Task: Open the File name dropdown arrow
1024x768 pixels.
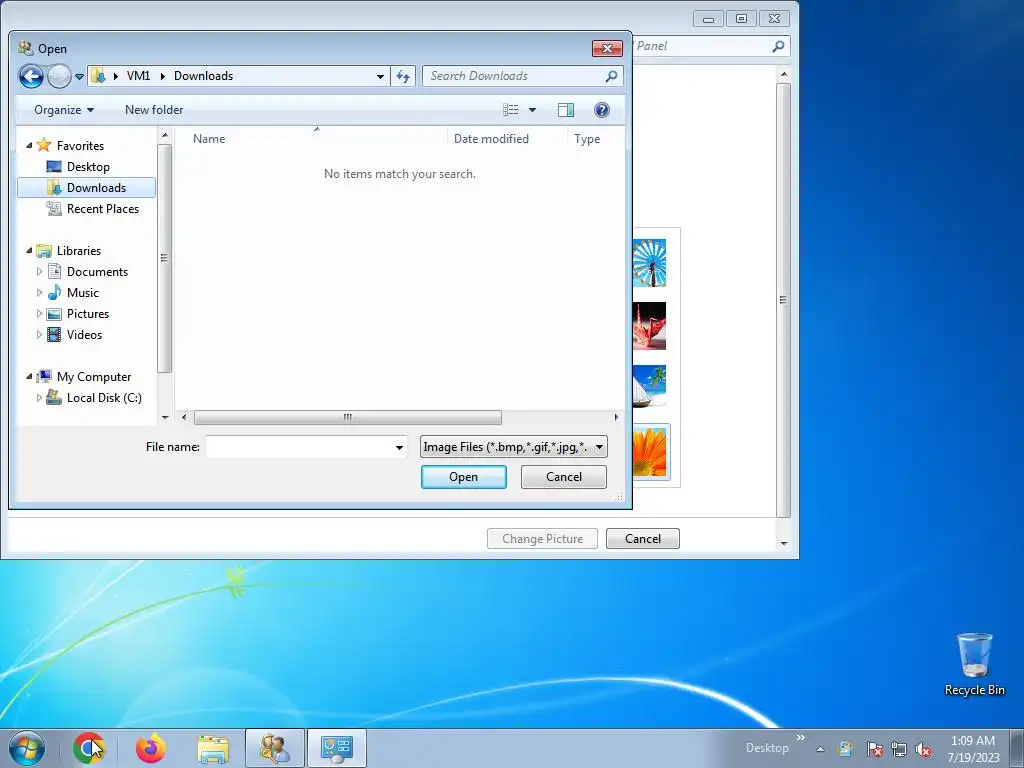Action: pos(399,447)
